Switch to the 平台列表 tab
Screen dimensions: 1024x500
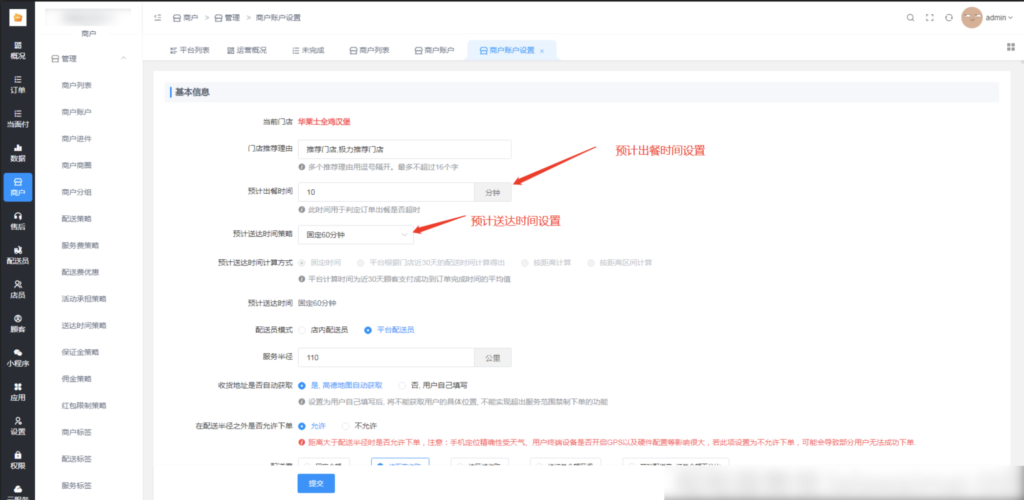coord(189,50)
